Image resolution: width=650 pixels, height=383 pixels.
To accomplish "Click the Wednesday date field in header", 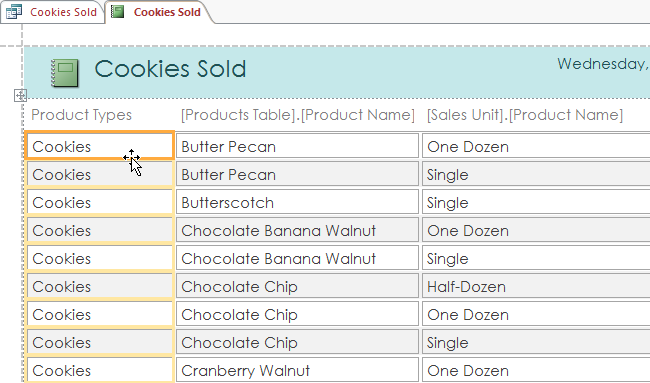I will pyautogui.click(x=603, y=64).
